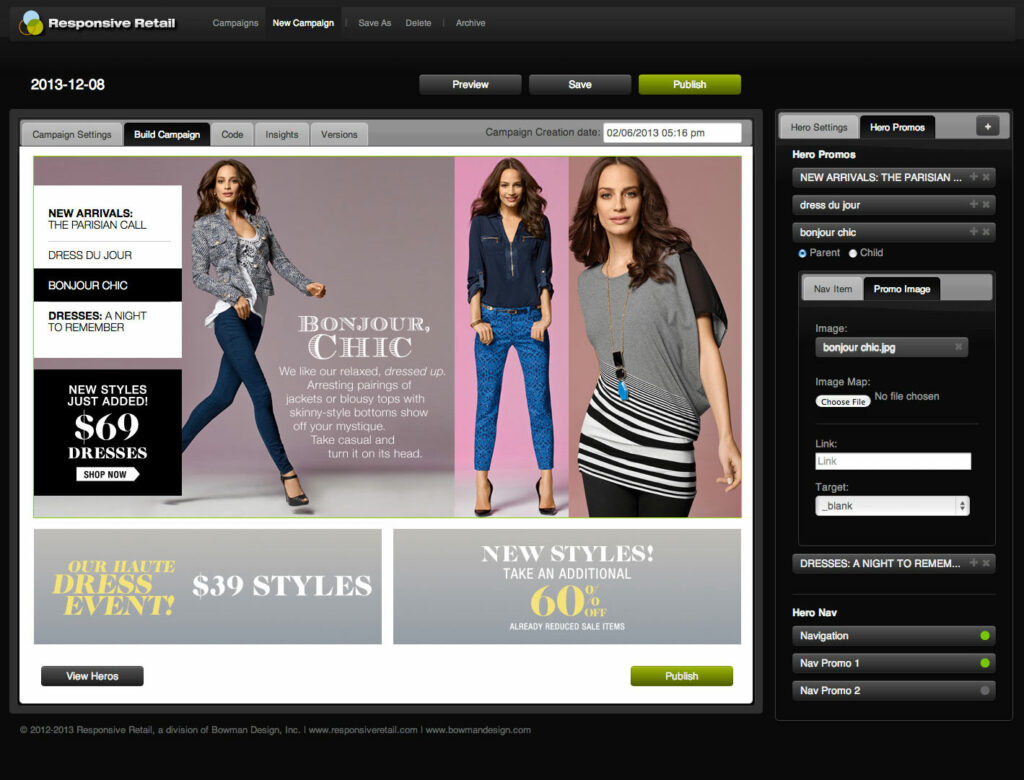The height and width of the screenshot is (780, 1024).
Task: Click the top Save button
Action: (580, 84)
